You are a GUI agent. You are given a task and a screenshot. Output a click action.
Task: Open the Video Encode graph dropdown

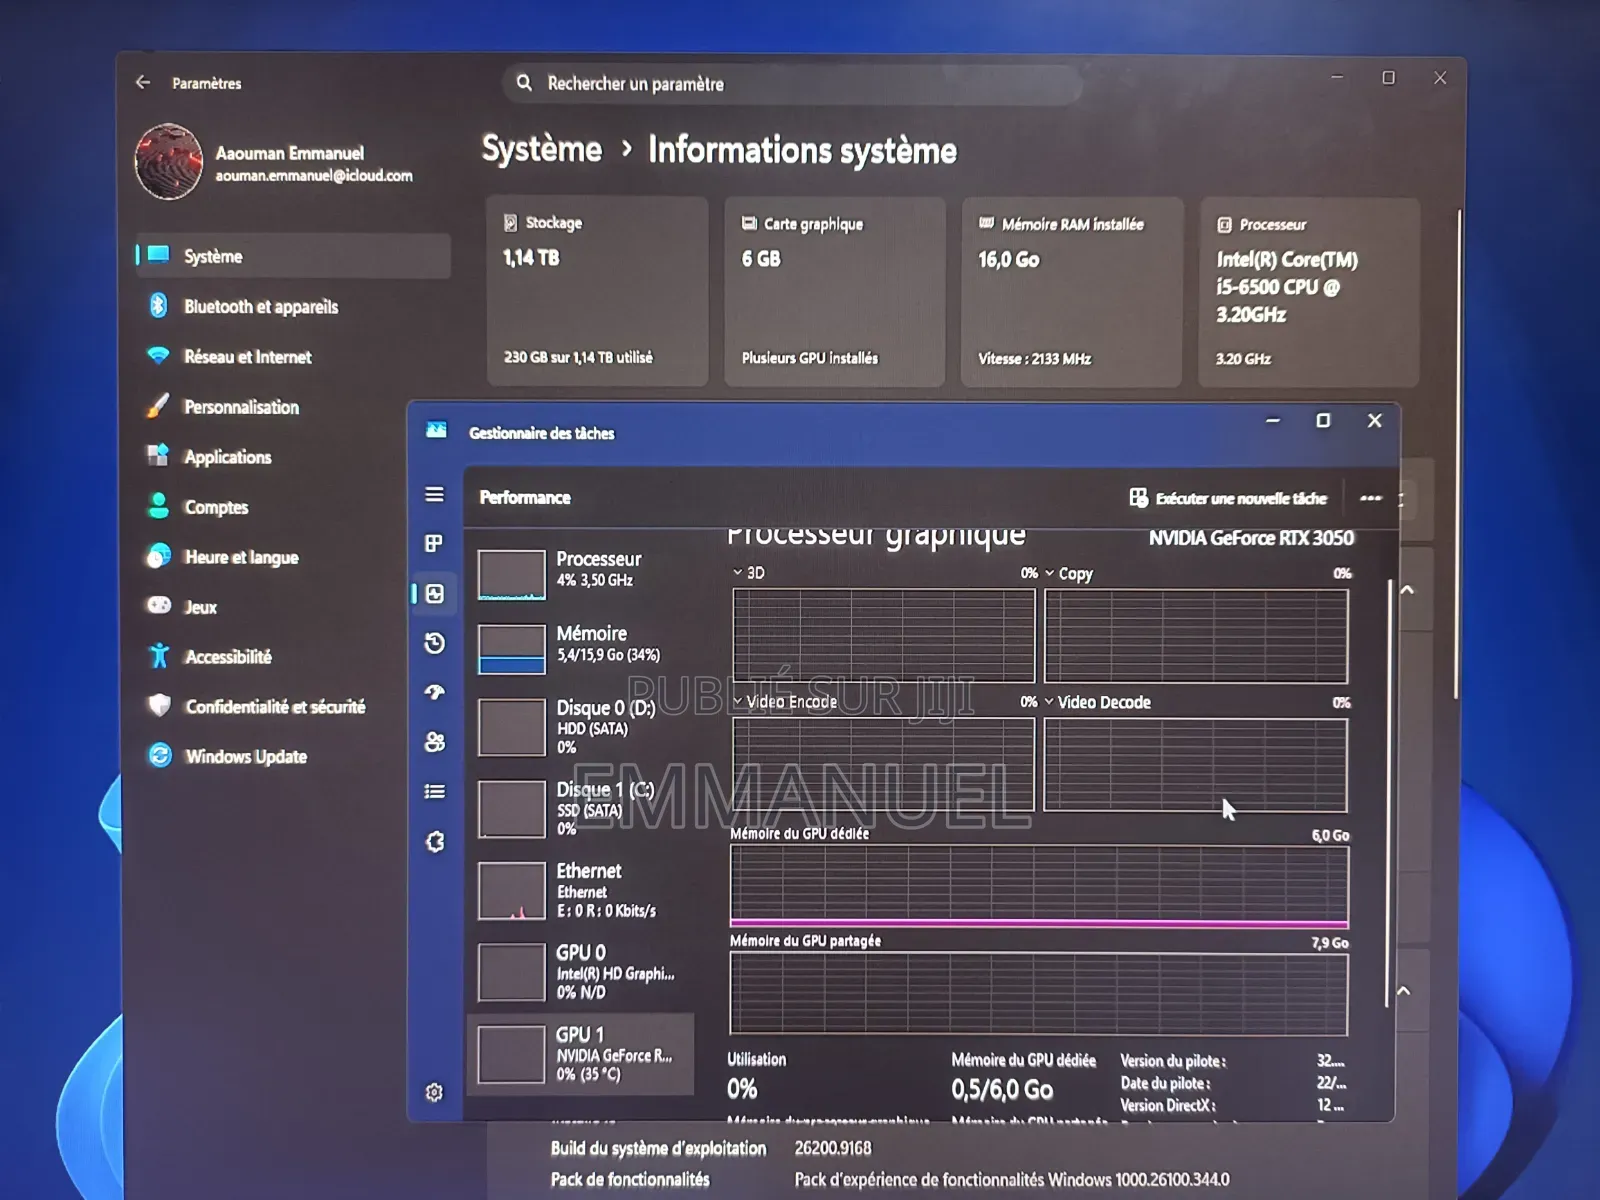pos(785,702)
